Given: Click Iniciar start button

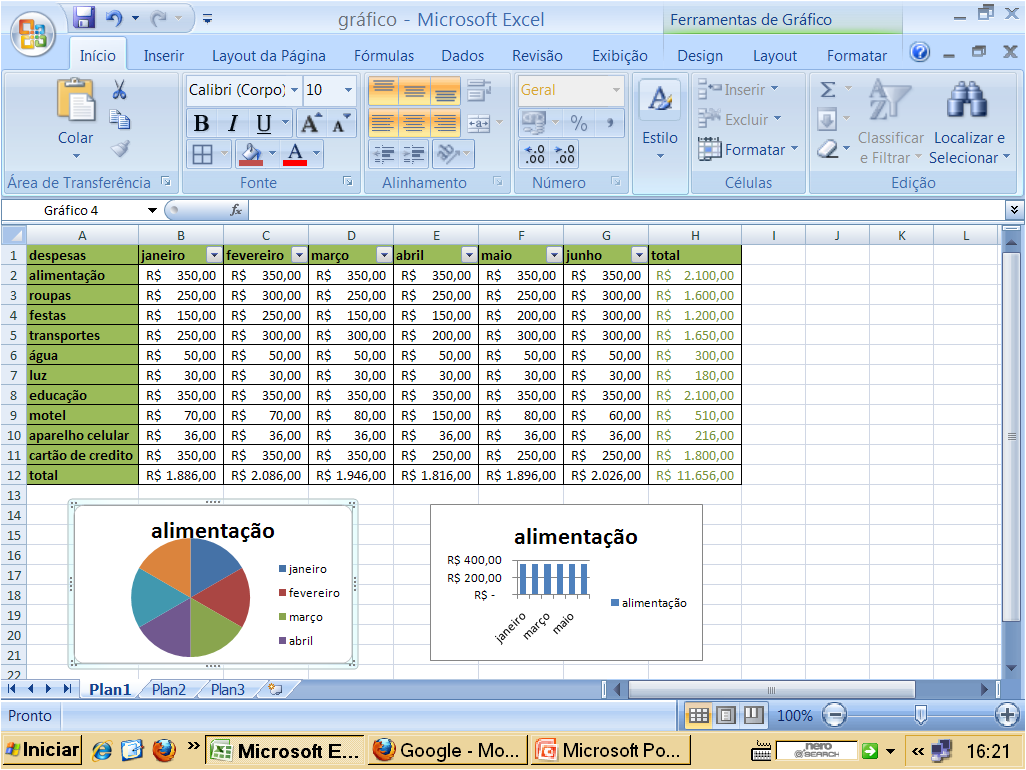Looking at the screenshot, I should tap(43, 750).
